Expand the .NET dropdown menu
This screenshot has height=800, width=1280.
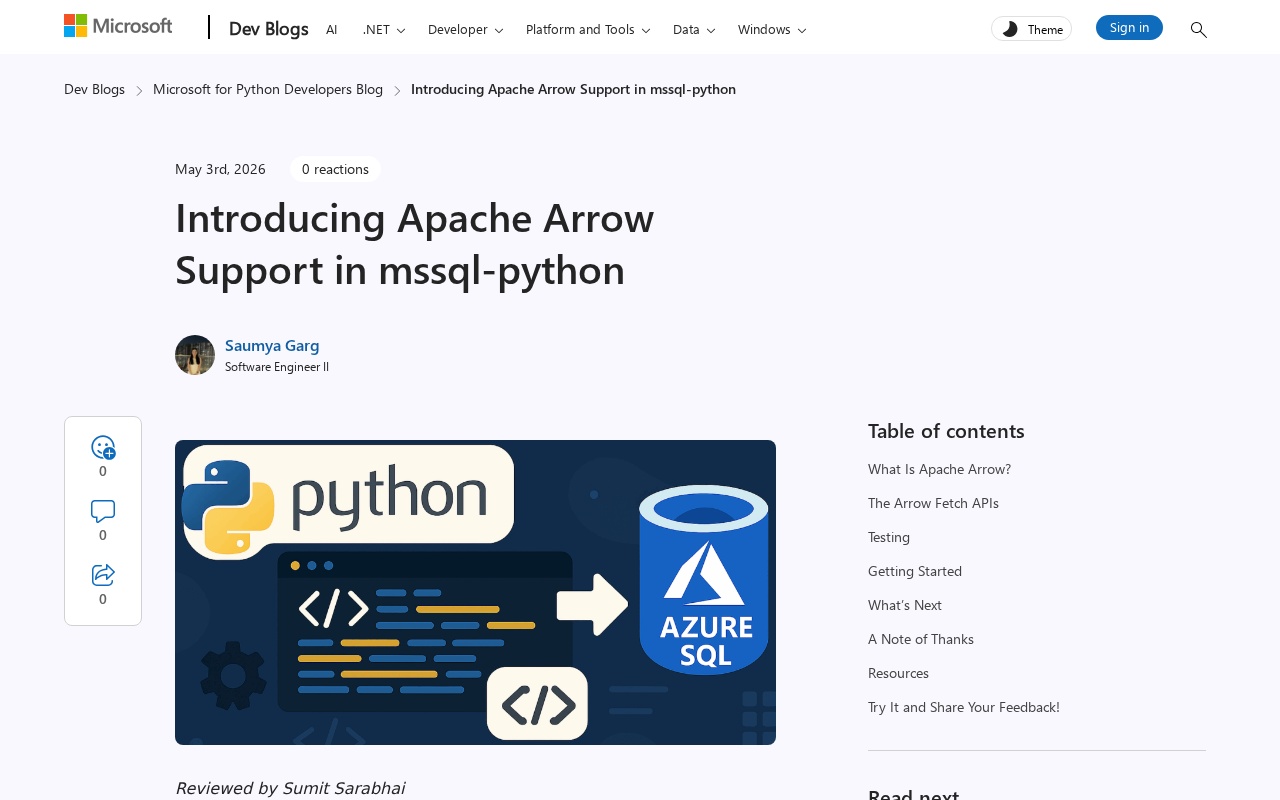pos(384,29)
